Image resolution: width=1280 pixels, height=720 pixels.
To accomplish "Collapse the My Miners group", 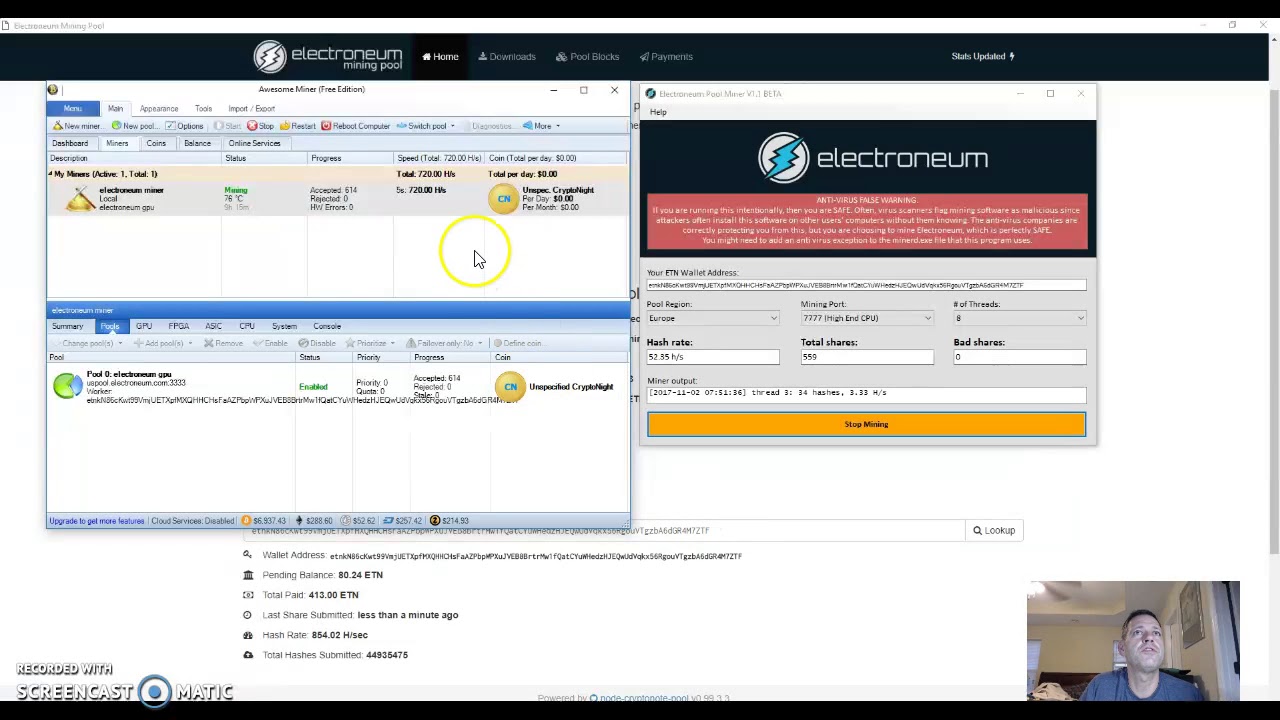I will pyautogui.click(x=51, y=174).
